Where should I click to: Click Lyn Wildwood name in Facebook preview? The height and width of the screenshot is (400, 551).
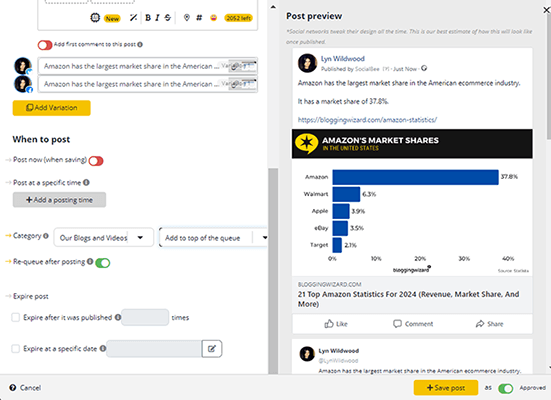click(343, 59)
